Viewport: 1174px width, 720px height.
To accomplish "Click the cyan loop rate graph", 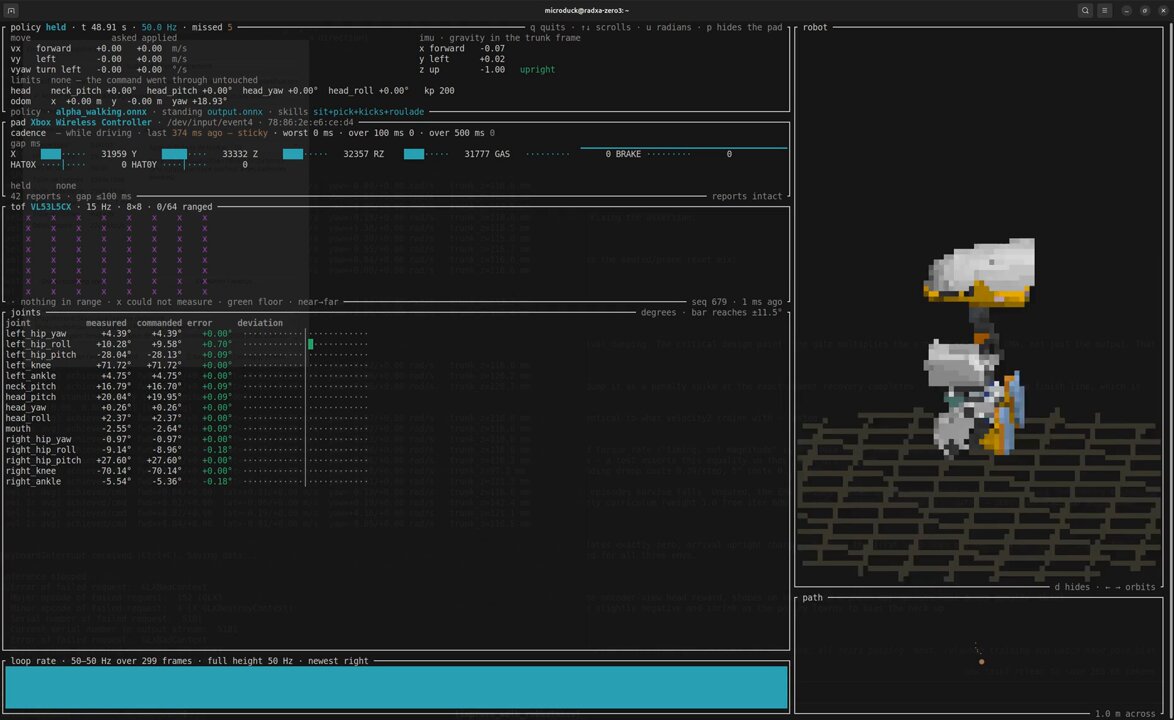I will (x=397, y=687).
